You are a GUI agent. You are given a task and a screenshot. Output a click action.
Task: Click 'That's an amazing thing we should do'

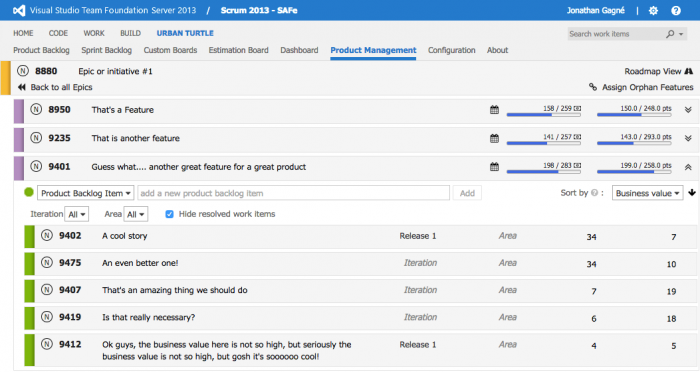pos(175,290)
